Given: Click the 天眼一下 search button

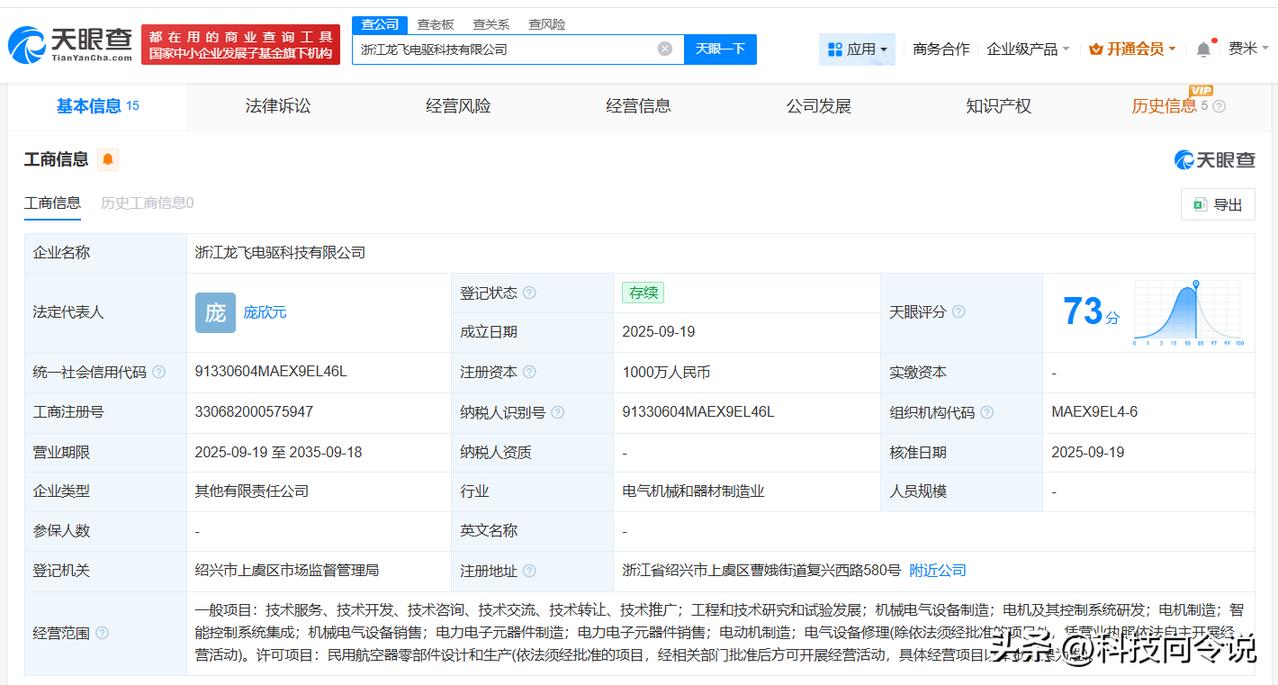Looking at the screenshot, I should click(720, 49).
